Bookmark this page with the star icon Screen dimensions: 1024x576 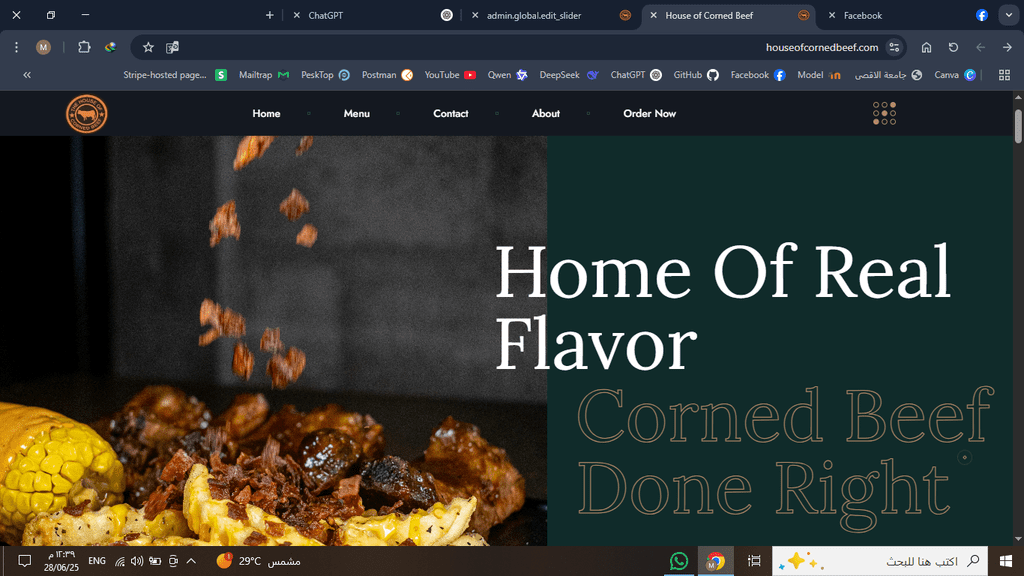[148, 47]
